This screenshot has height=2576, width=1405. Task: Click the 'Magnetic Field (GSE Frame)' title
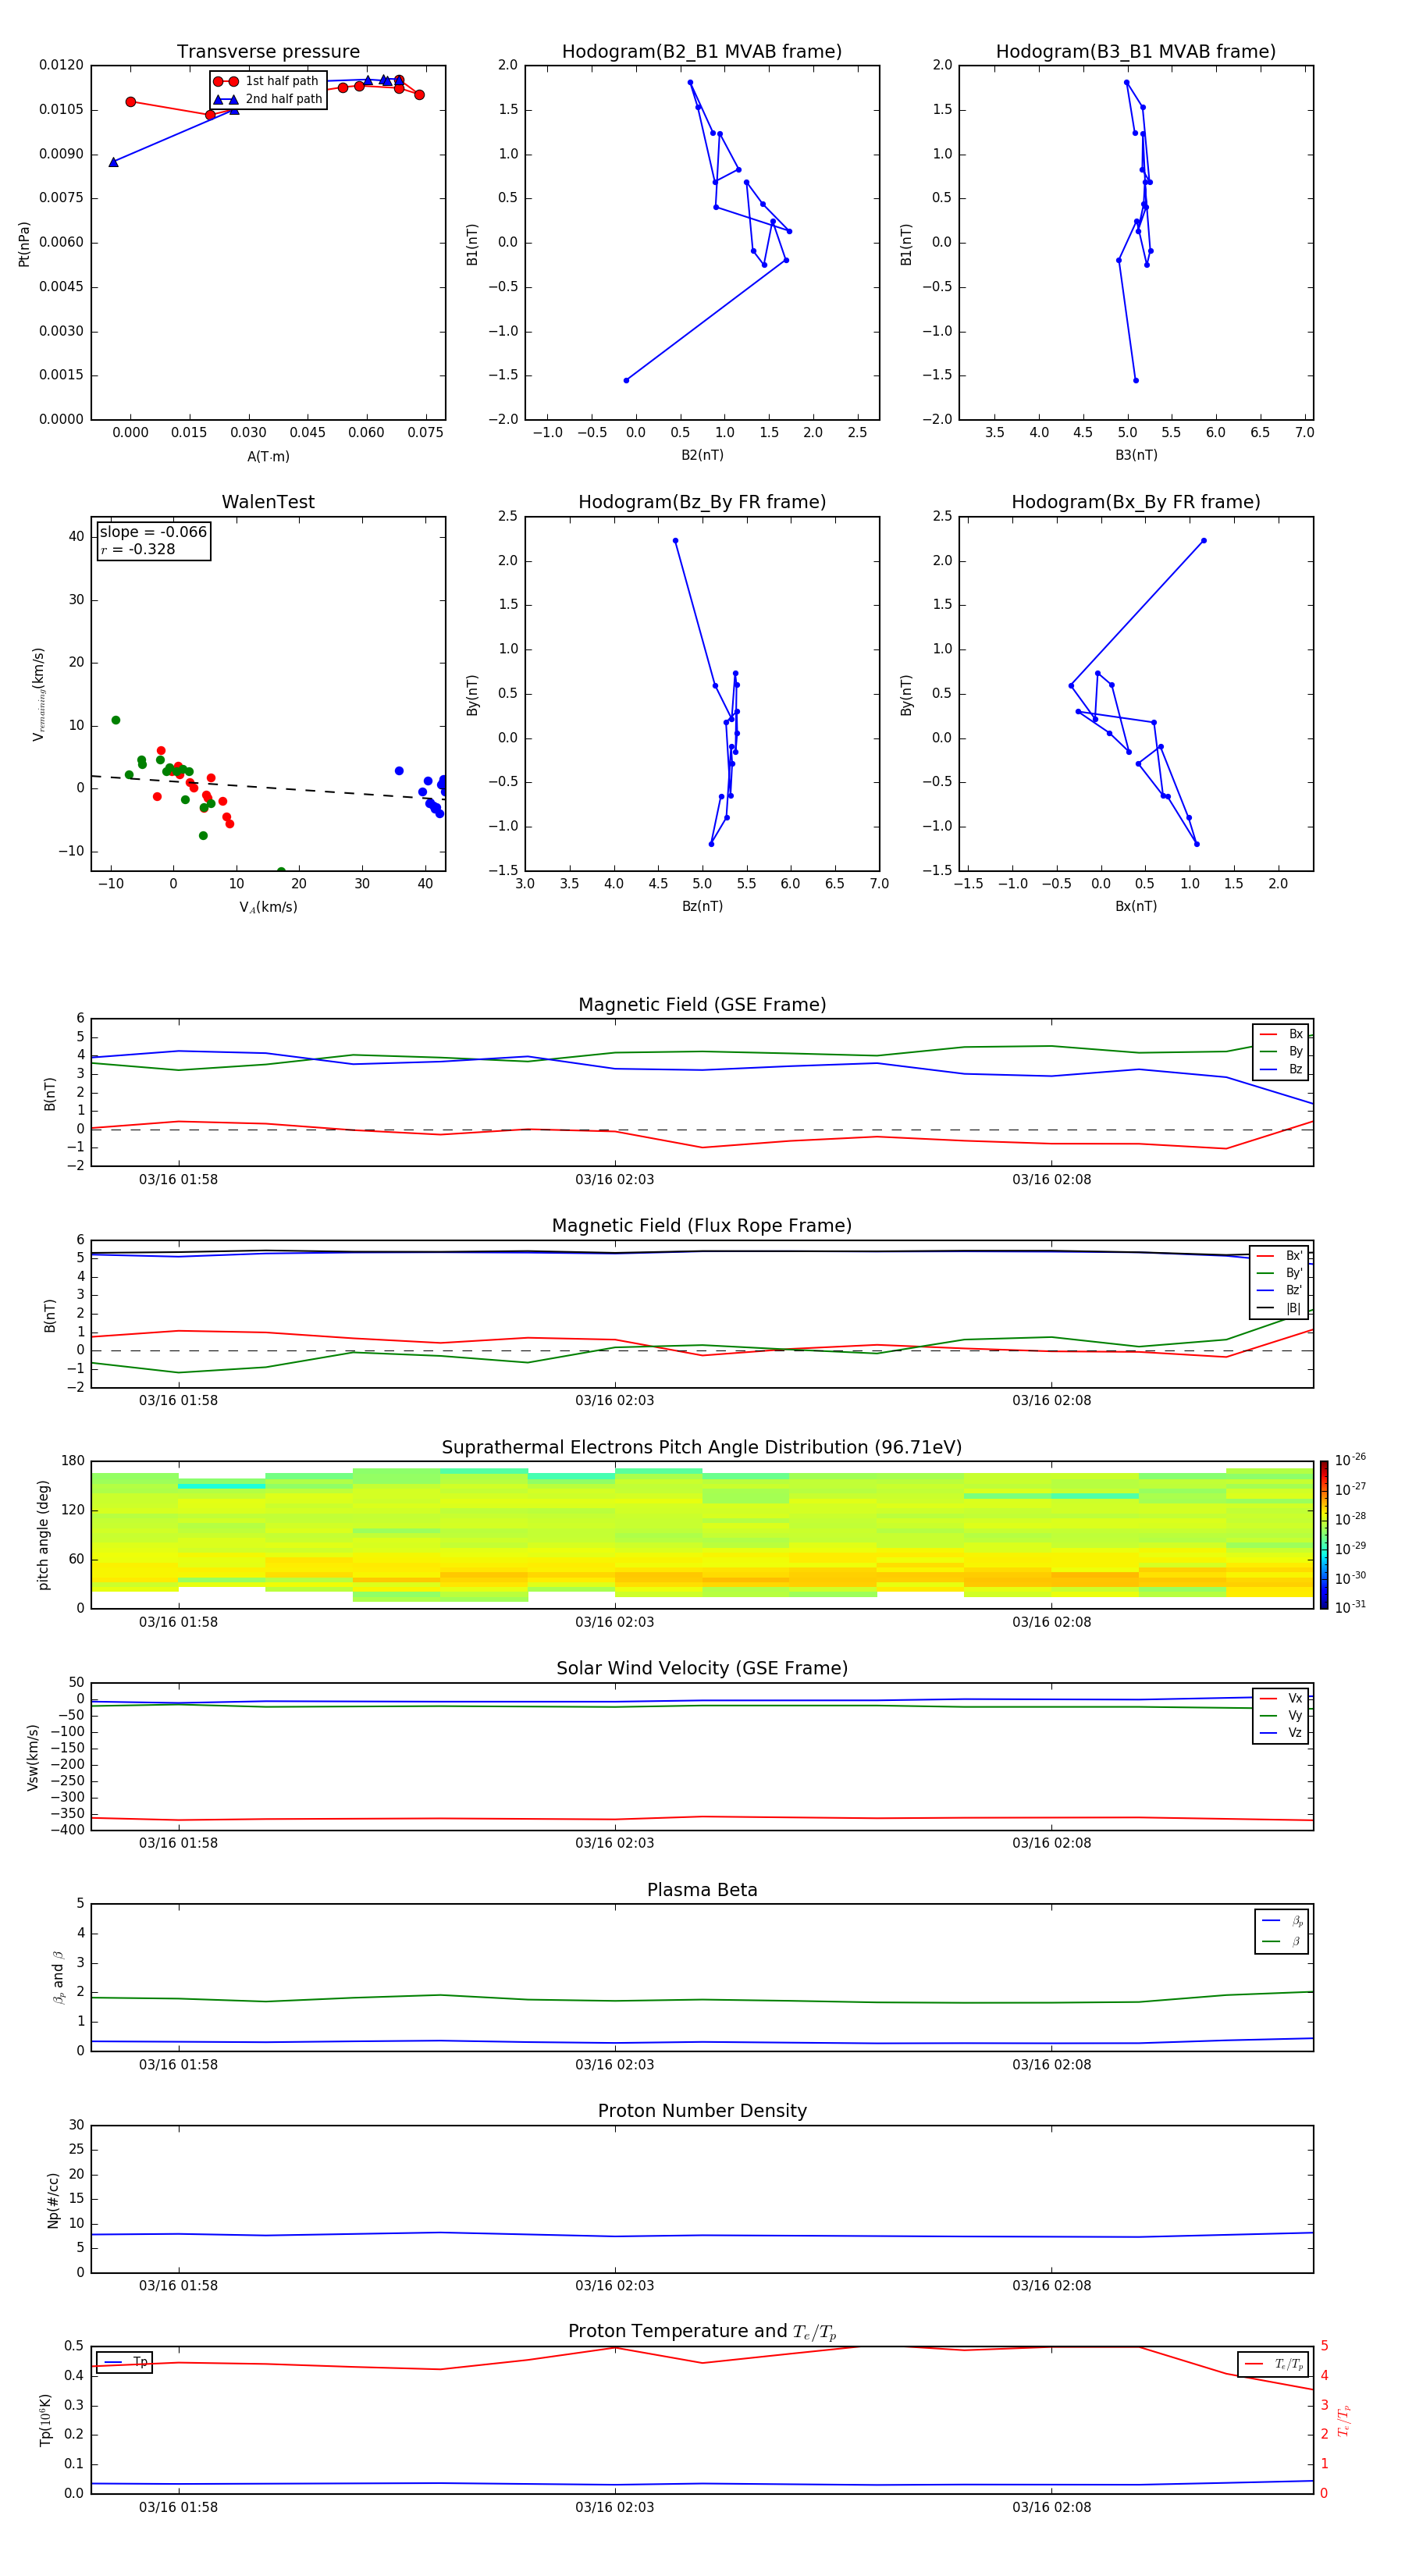702,1005
